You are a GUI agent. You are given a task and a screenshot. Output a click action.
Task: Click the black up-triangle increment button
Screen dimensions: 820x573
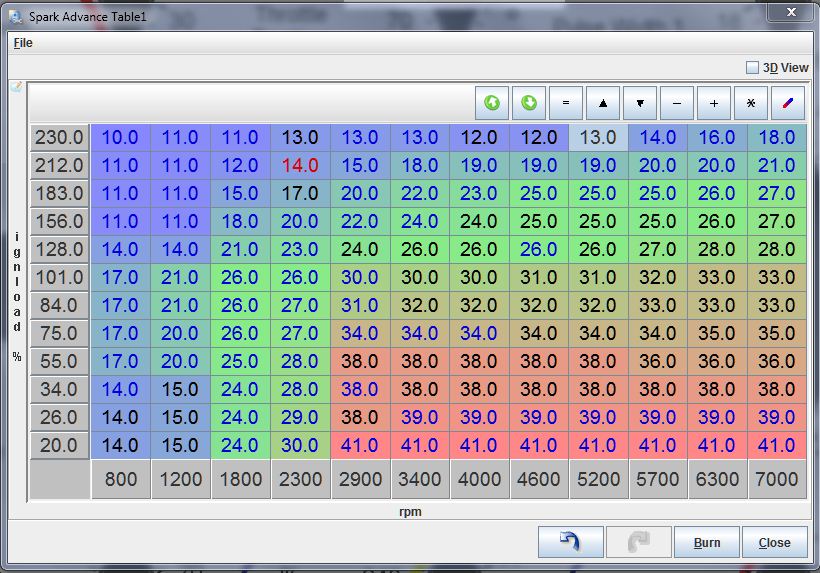pyautogui.click(x=603, y=103)
